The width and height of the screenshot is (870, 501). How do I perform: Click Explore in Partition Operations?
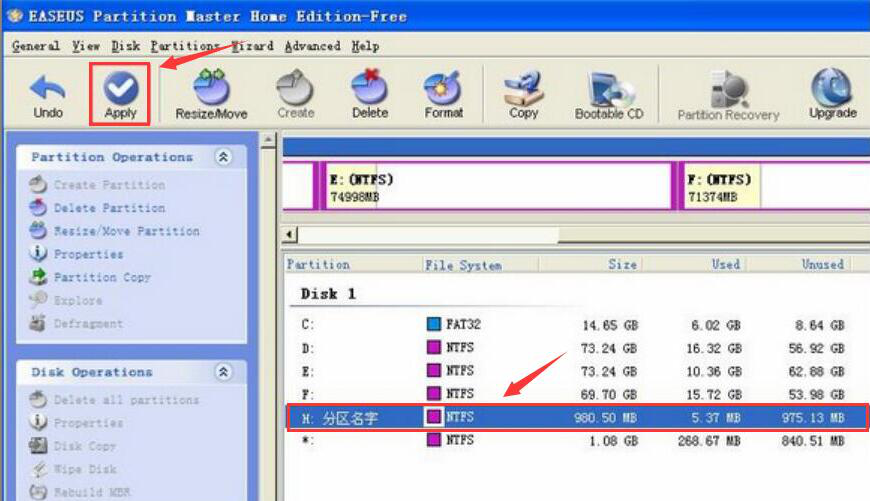tap(66, 300)
